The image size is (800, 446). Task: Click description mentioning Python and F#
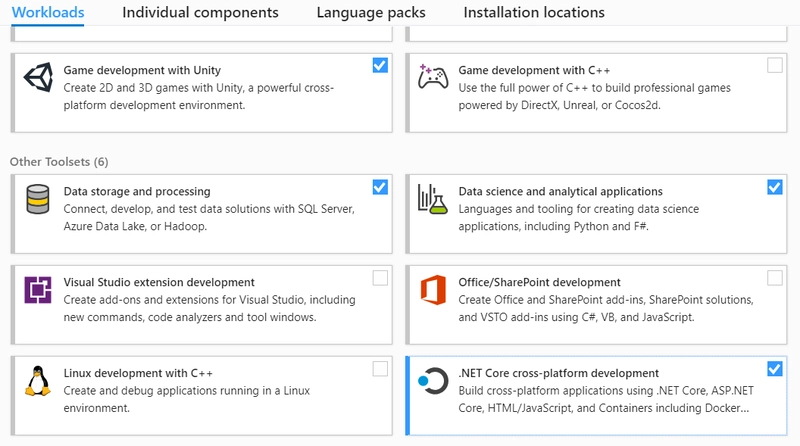[579, 218]
